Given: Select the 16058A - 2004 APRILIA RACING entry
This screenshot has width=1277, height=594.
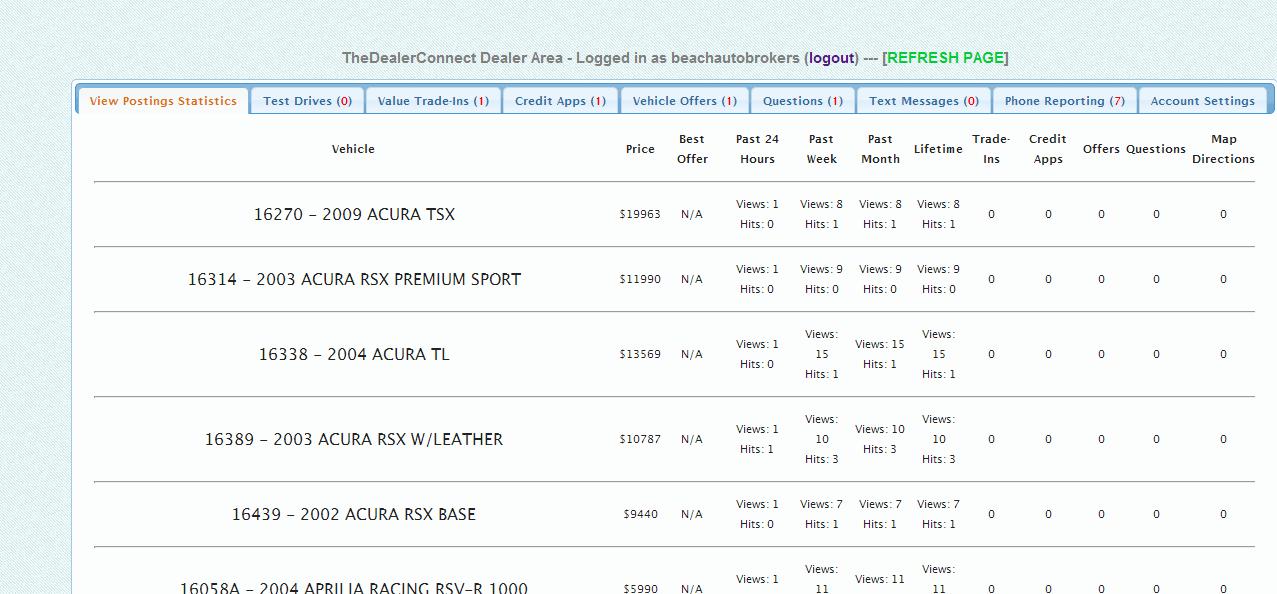Looking at the screenshot, I should pos(354,588).
